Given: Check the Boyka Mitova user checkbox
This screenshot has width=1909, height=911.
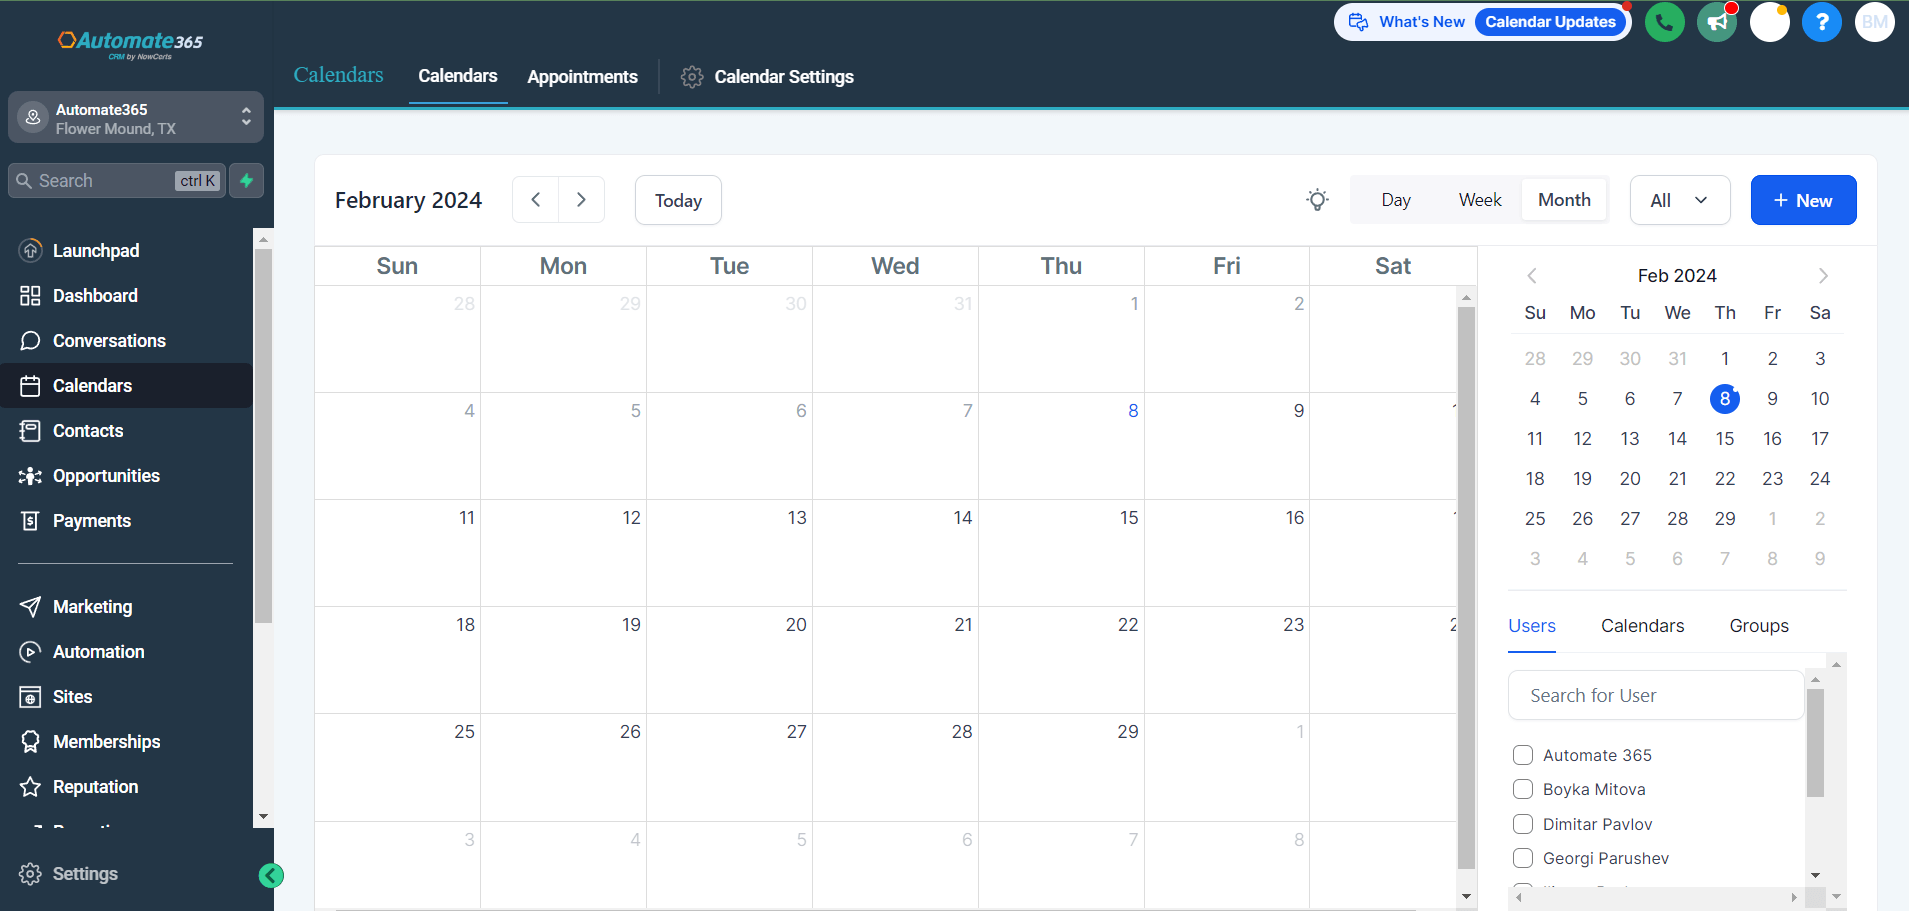Looking at the screenshot, I should (1524, 789).
